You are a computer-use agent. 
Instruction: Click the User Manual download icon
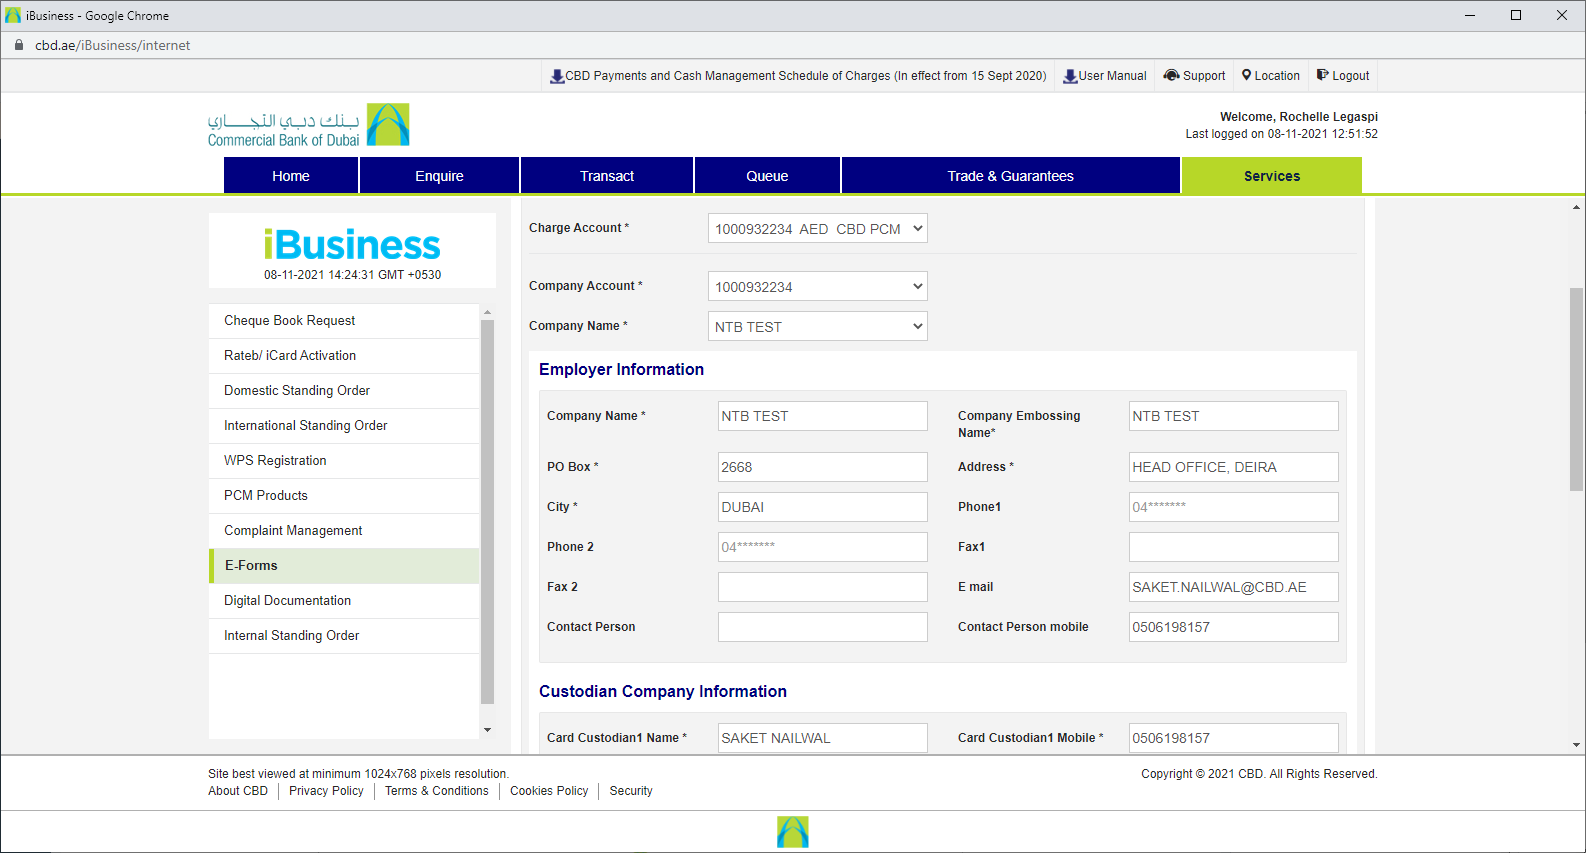[1070, 76]
